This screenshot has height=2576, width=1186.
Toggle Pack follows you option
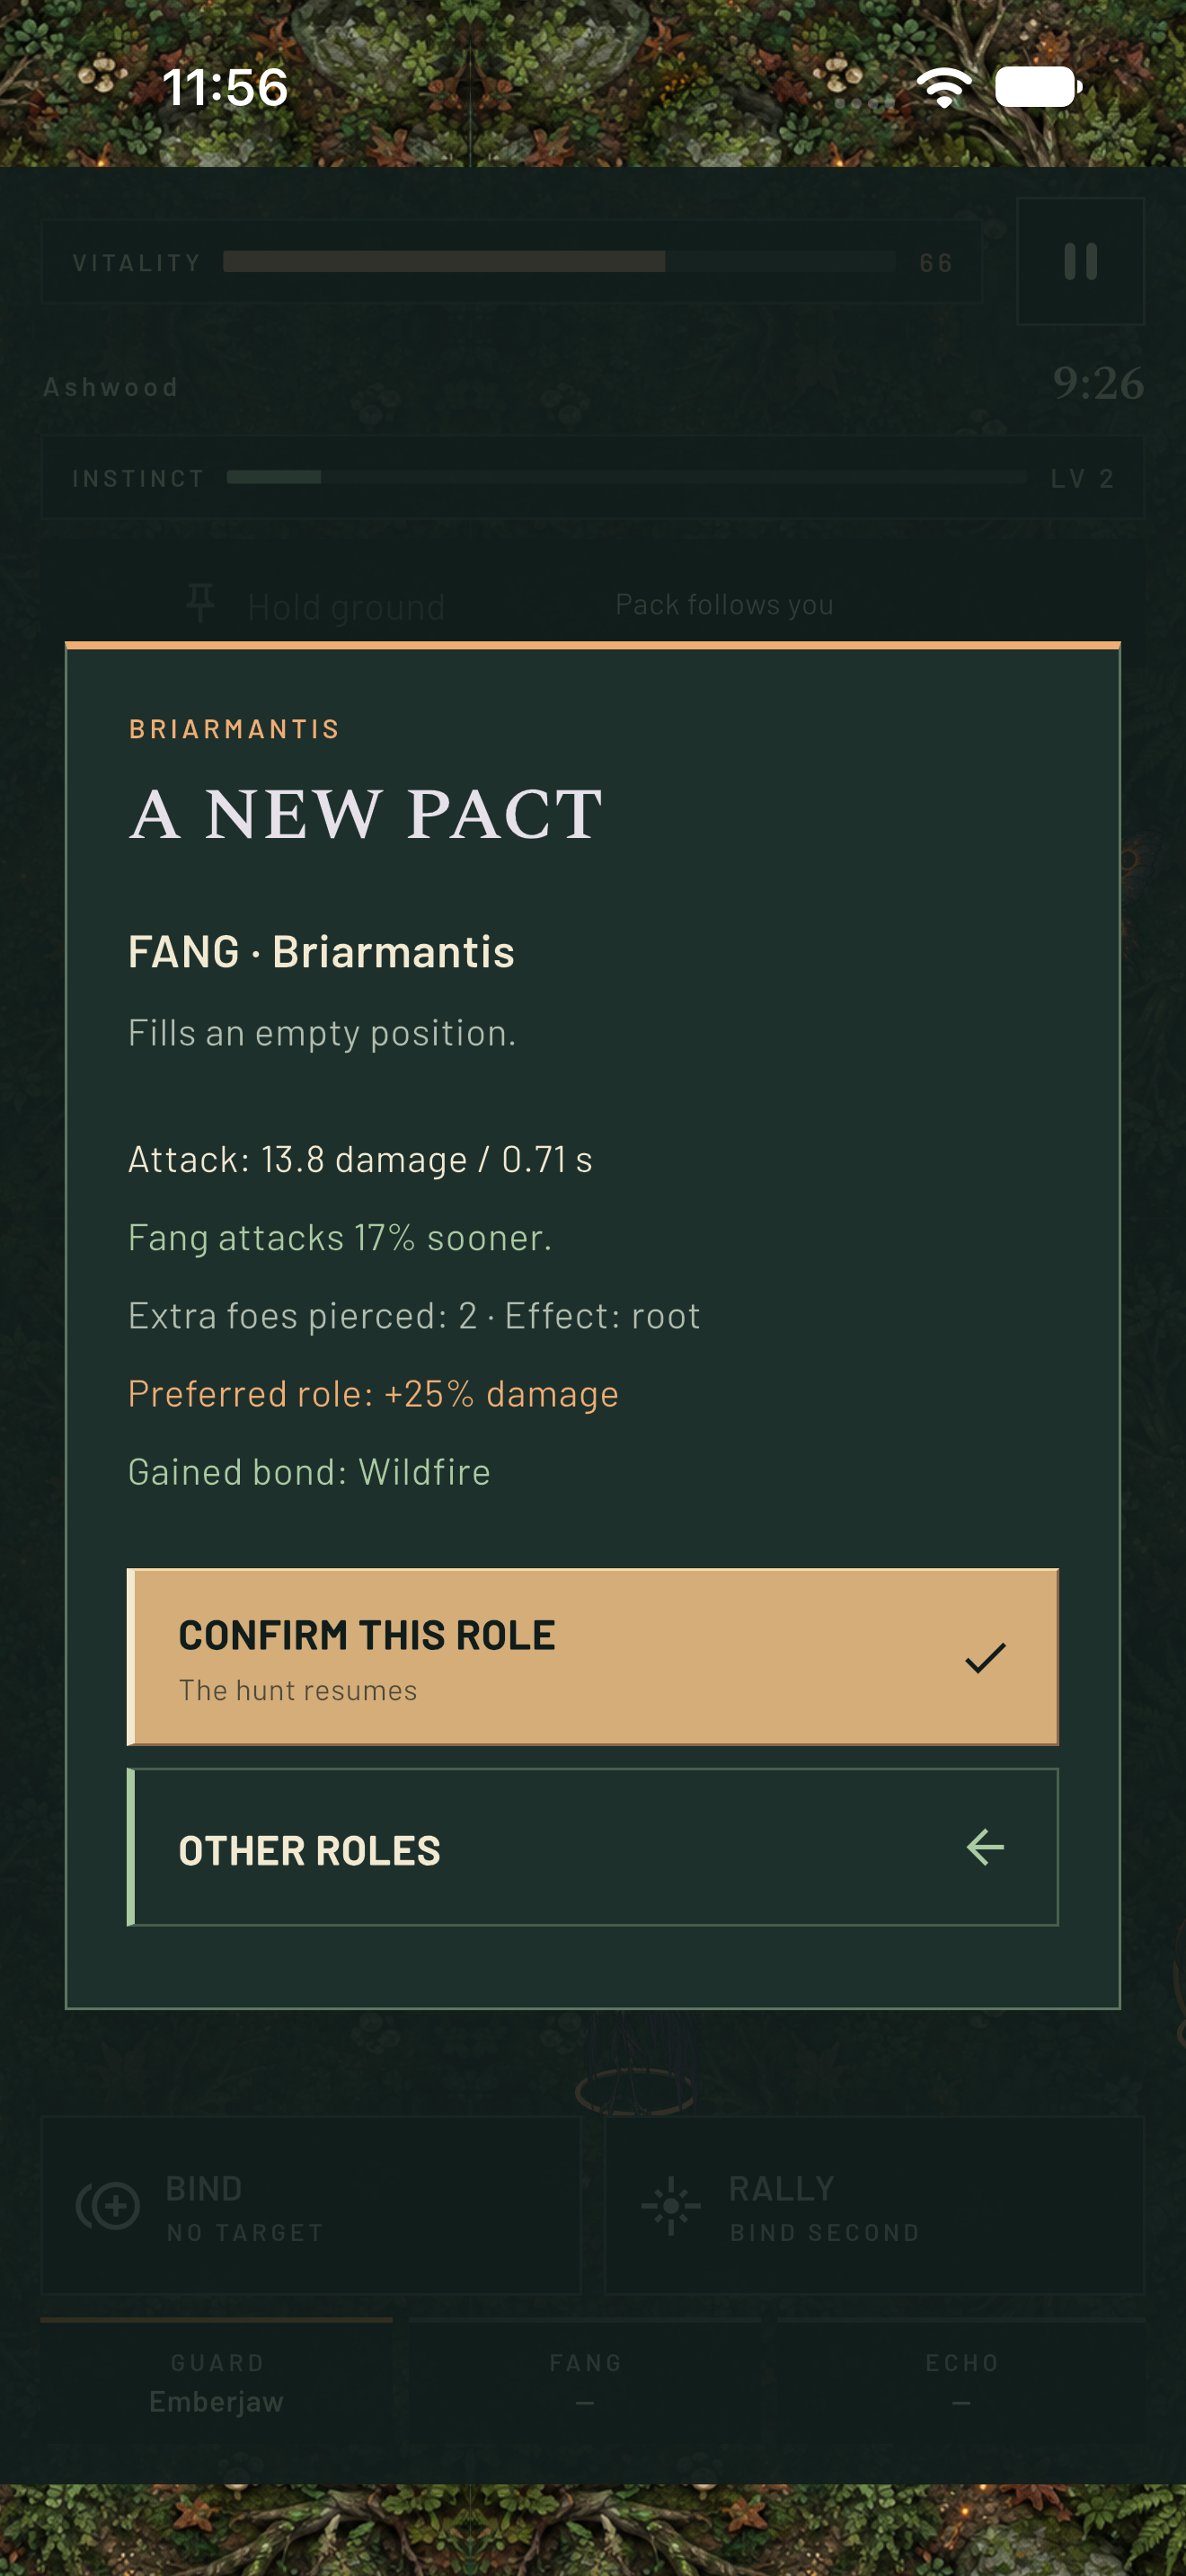(724, 604)
